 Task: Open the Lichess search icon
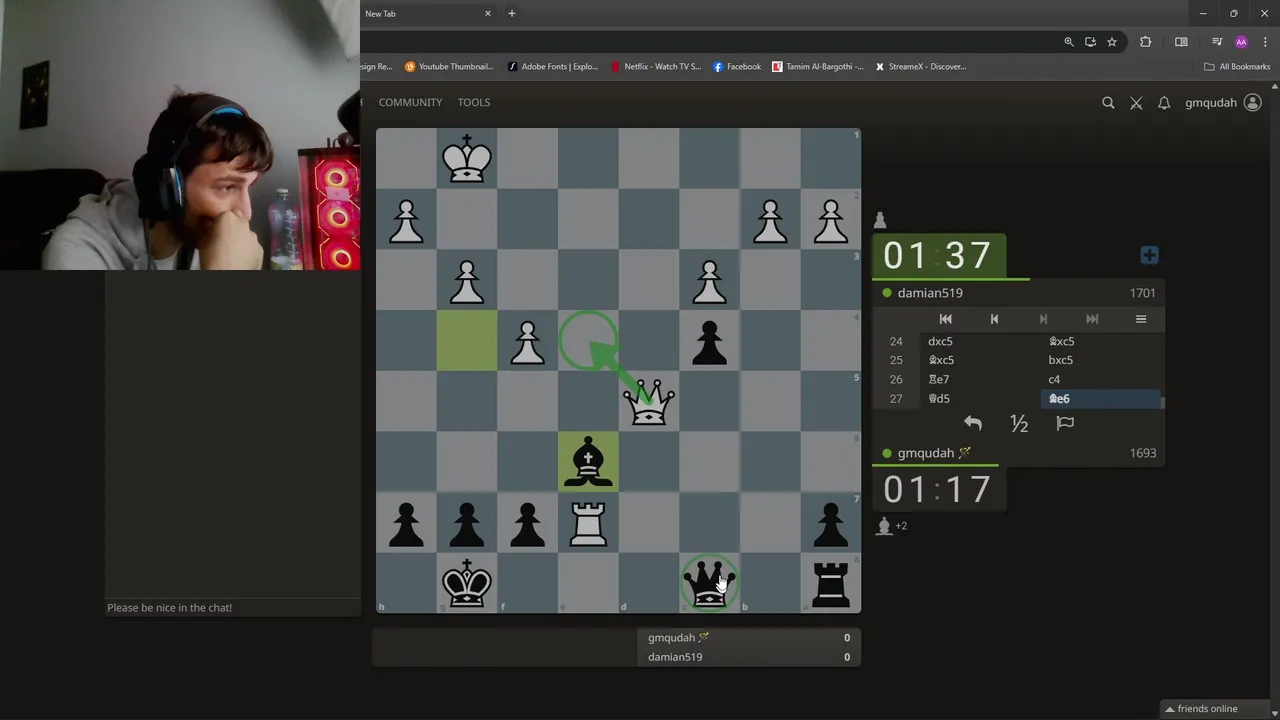pyautogui.click(x=1108, y=102)
